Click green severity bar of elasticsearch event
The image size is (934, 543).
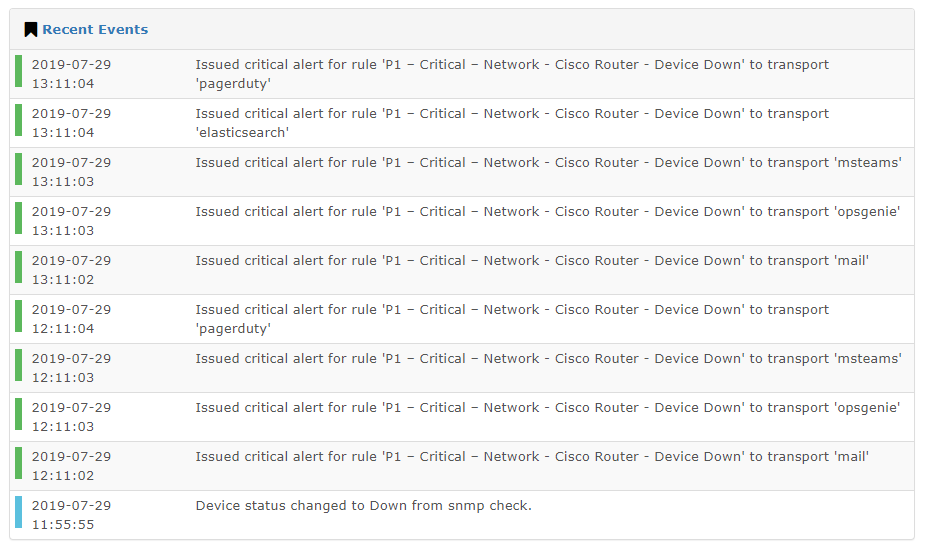[x=18, y=120]
